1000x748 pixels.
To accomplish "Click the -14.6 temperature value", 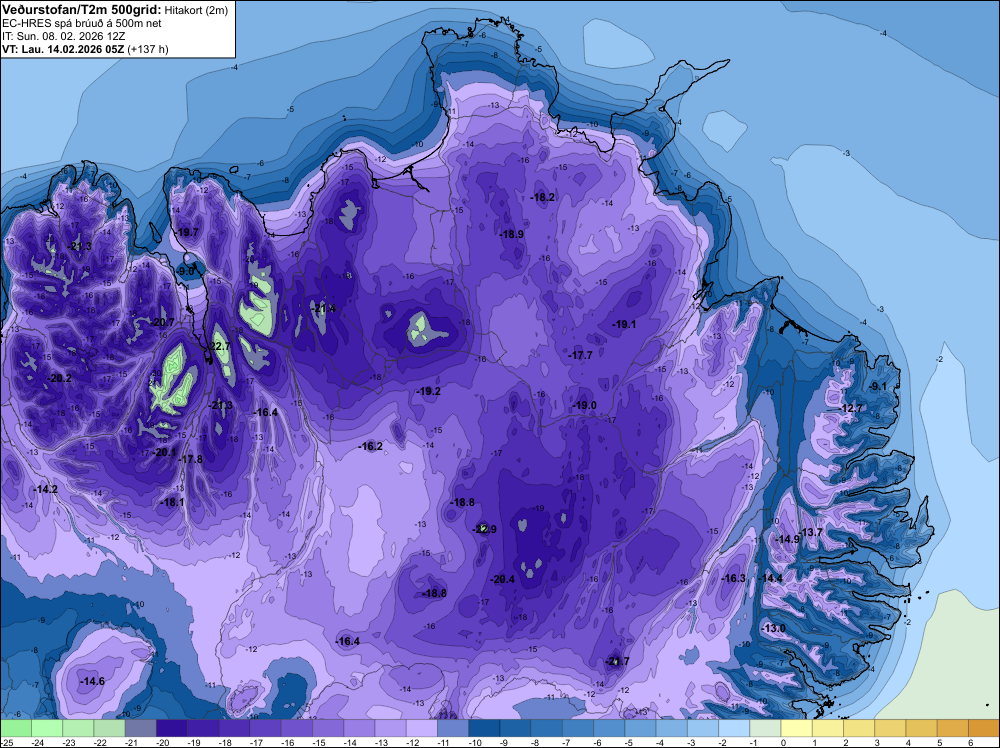I will (x=92, y=681).
